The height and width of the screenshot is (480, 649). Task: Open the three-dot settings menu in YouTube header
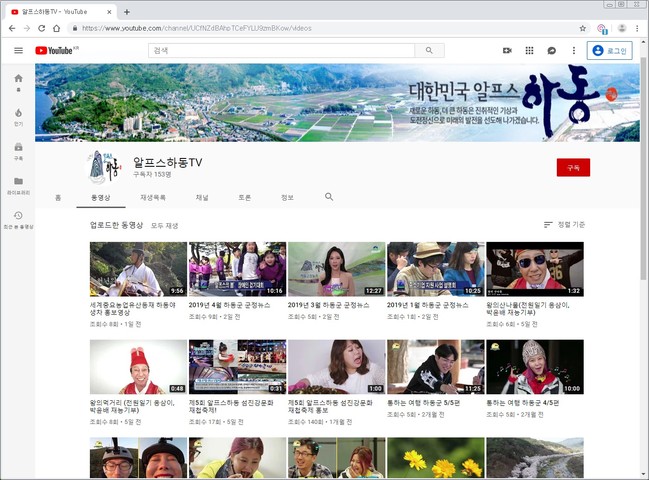pyautogui.click(x=573, y=50)
